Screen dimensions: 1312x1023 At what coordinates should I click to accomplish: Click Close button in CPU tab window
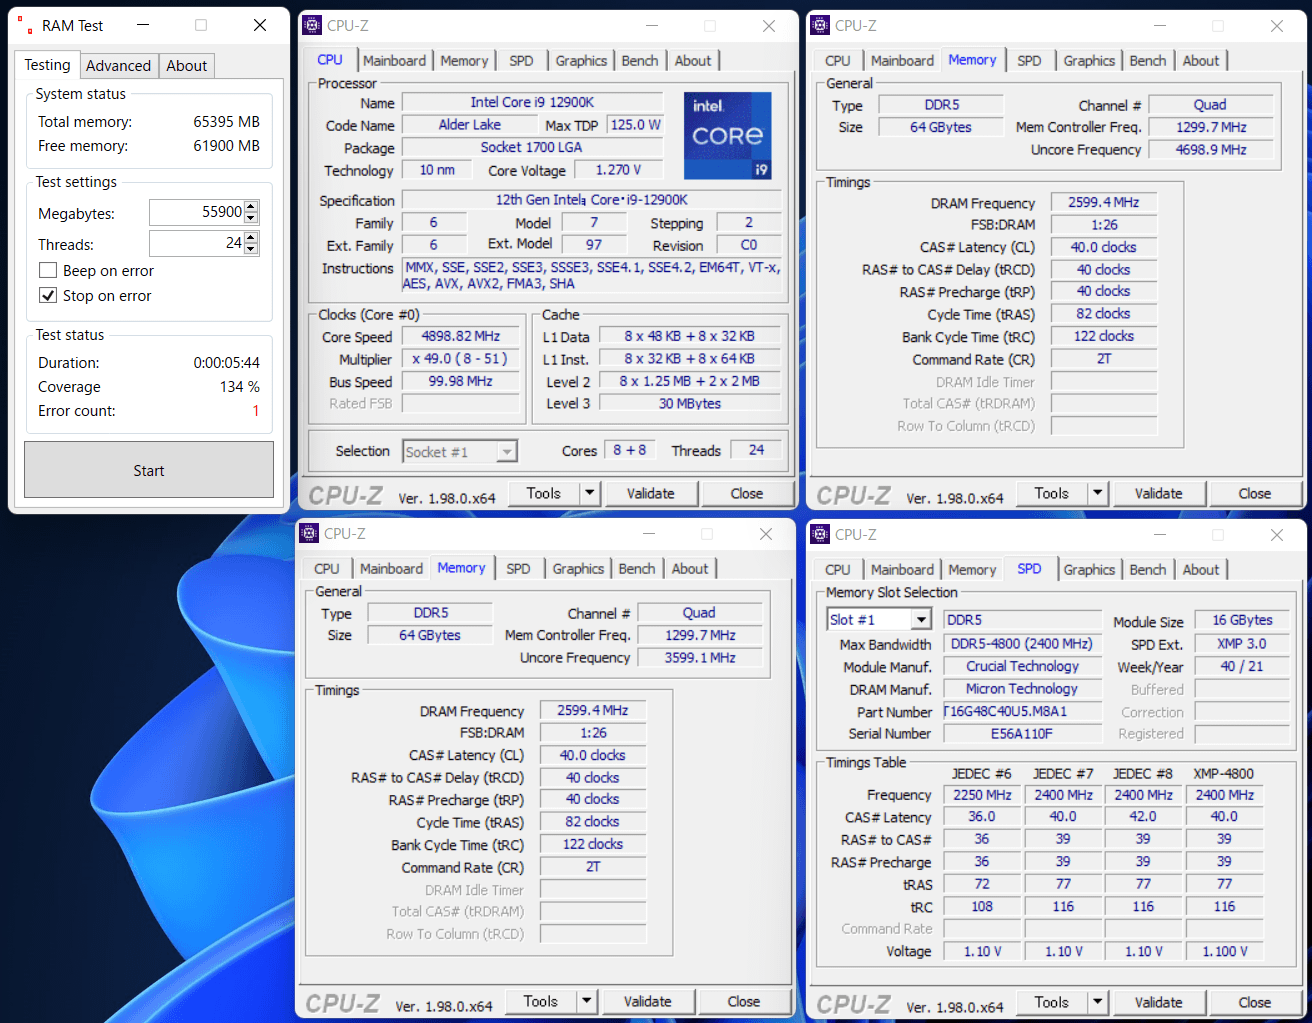[x=747, y=493]
